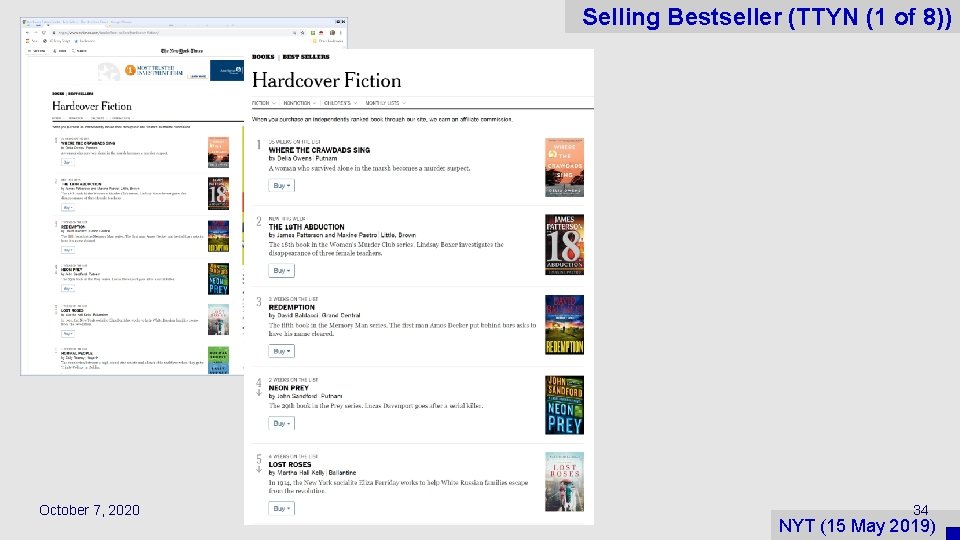Click the browser reload icon in small window
The width and height of the screenshot is (960, 540).
click(43, 32)
